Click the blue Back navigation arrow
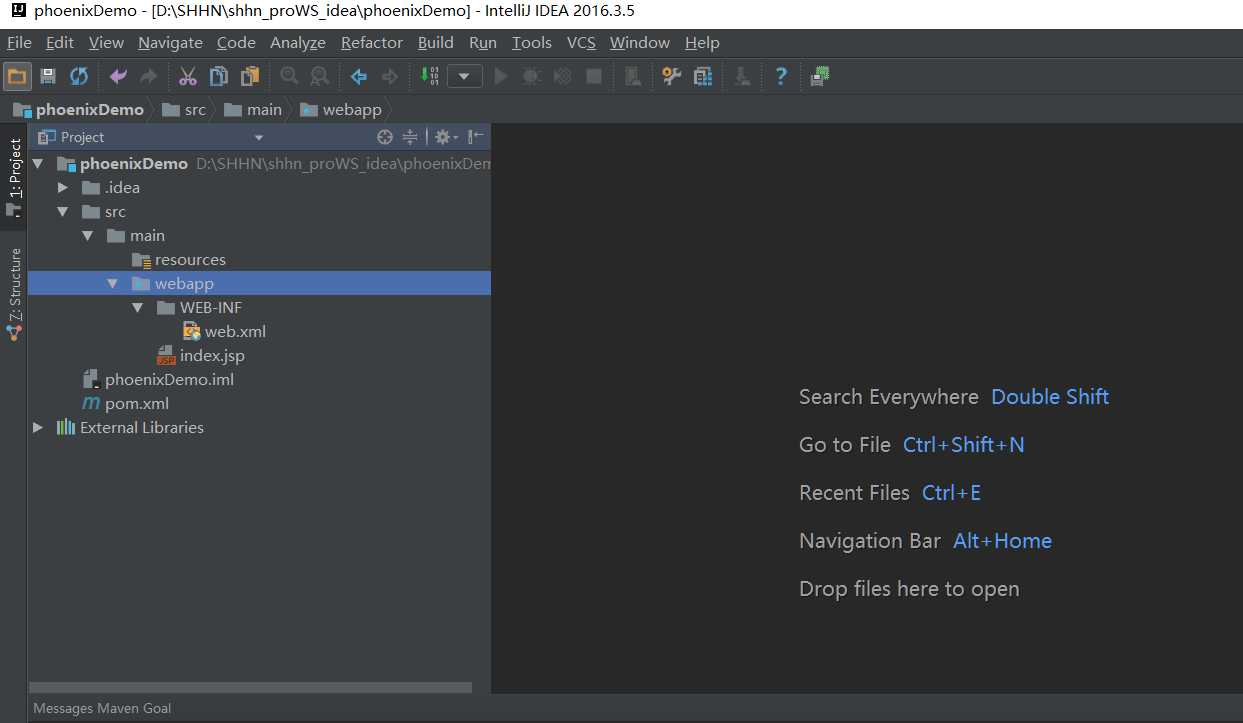This screenshot has height=723, width=1243. click(359, 76)
